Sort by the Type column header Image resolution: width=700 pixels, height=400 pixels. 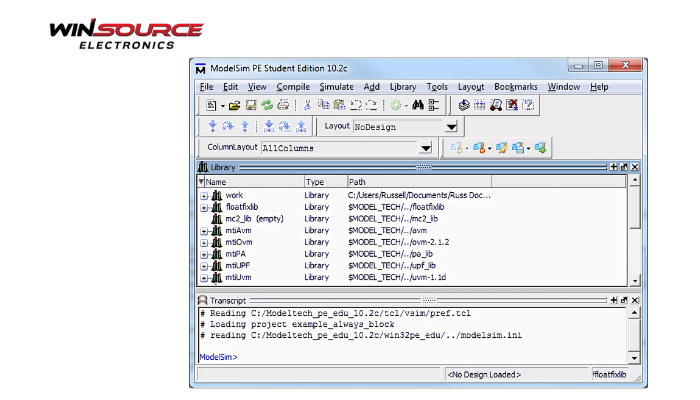click(x=315, y=182)
